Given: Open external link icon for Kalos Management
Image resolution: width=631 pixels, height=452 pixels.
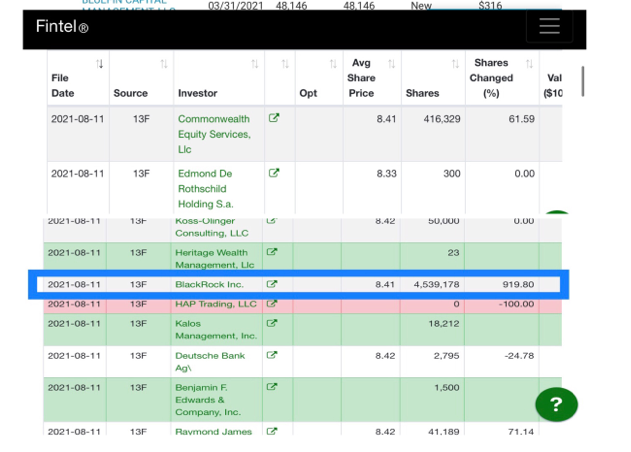Looking at the screenshot, I should click(x=271, y=323).
